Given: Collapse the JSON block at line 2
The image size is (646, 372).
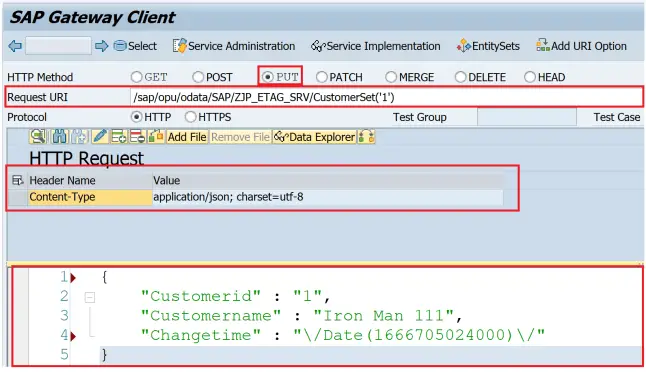Looking at the screenshot, I should (x=90, y=297).
